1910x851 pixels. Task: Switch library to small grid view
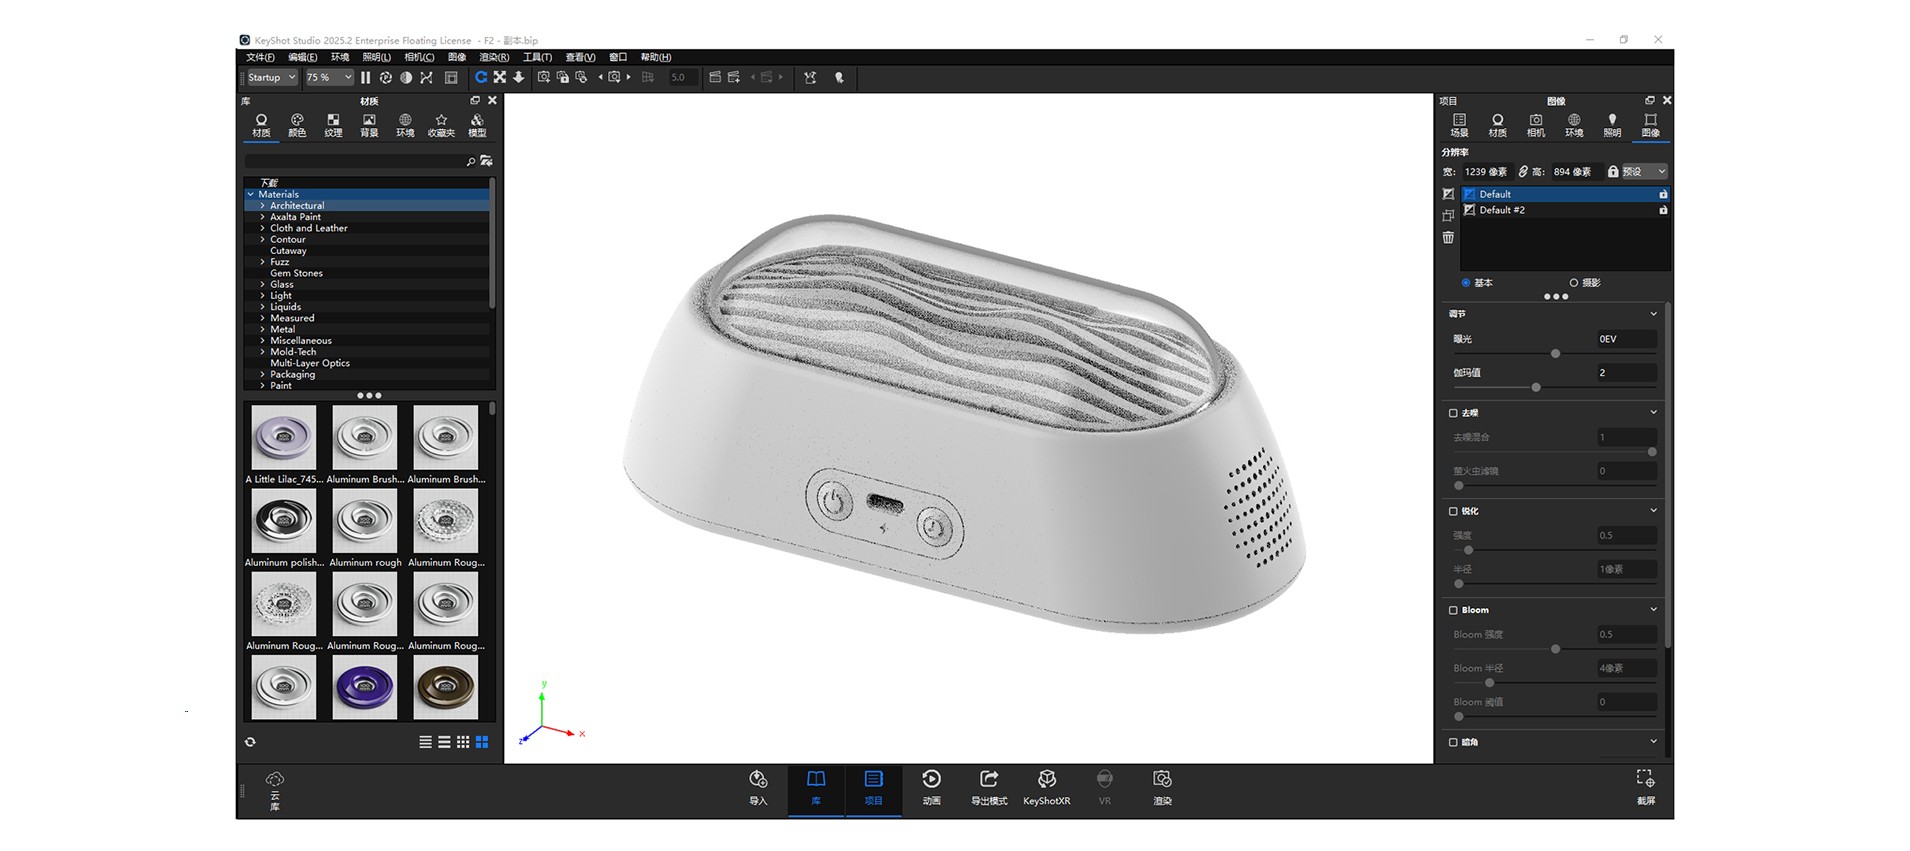(463, 742)
